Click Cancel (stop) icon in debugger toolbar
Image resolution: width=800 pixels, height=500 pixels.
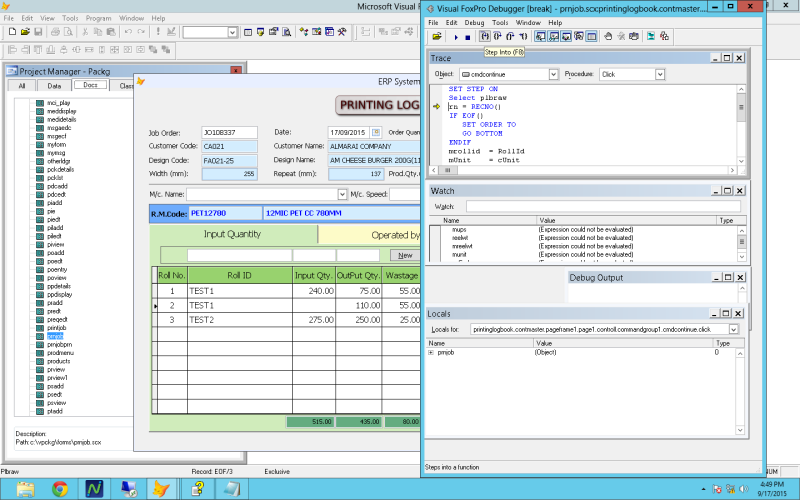click(467, 37)
